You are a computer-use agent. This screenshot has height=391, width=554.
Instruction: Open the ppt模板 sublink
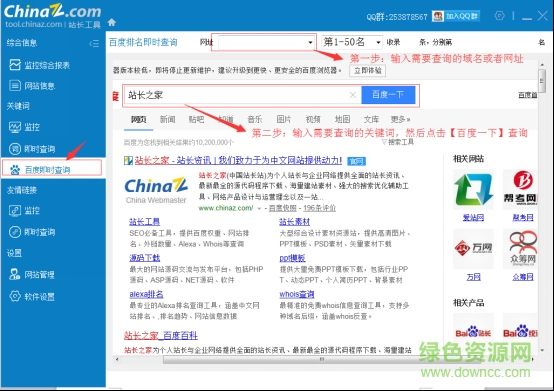tap(292, 258)
